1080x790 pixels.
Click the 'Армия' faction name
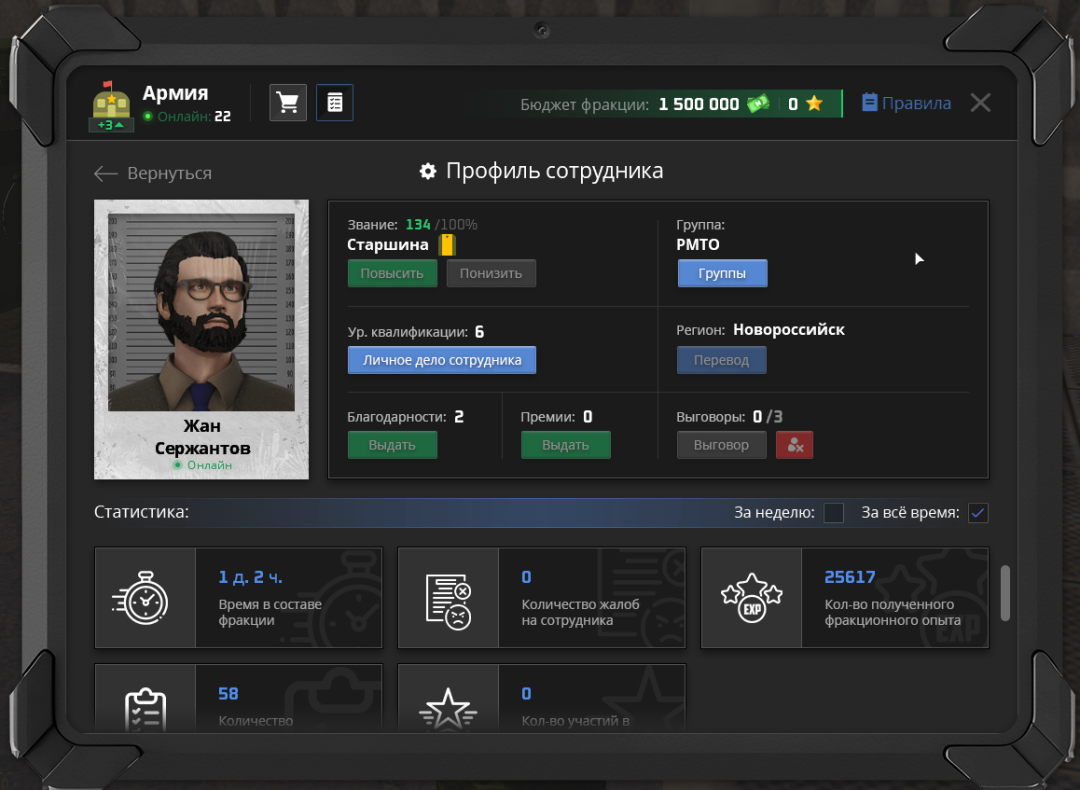(175, 93)
